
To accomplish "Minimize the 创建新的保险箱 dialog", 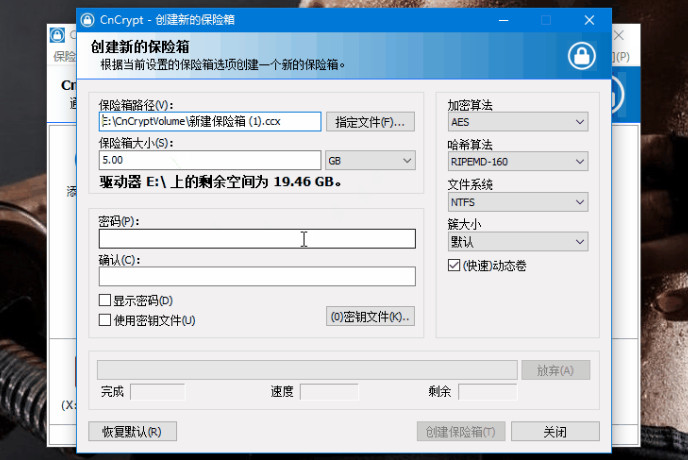I will 504,20.
